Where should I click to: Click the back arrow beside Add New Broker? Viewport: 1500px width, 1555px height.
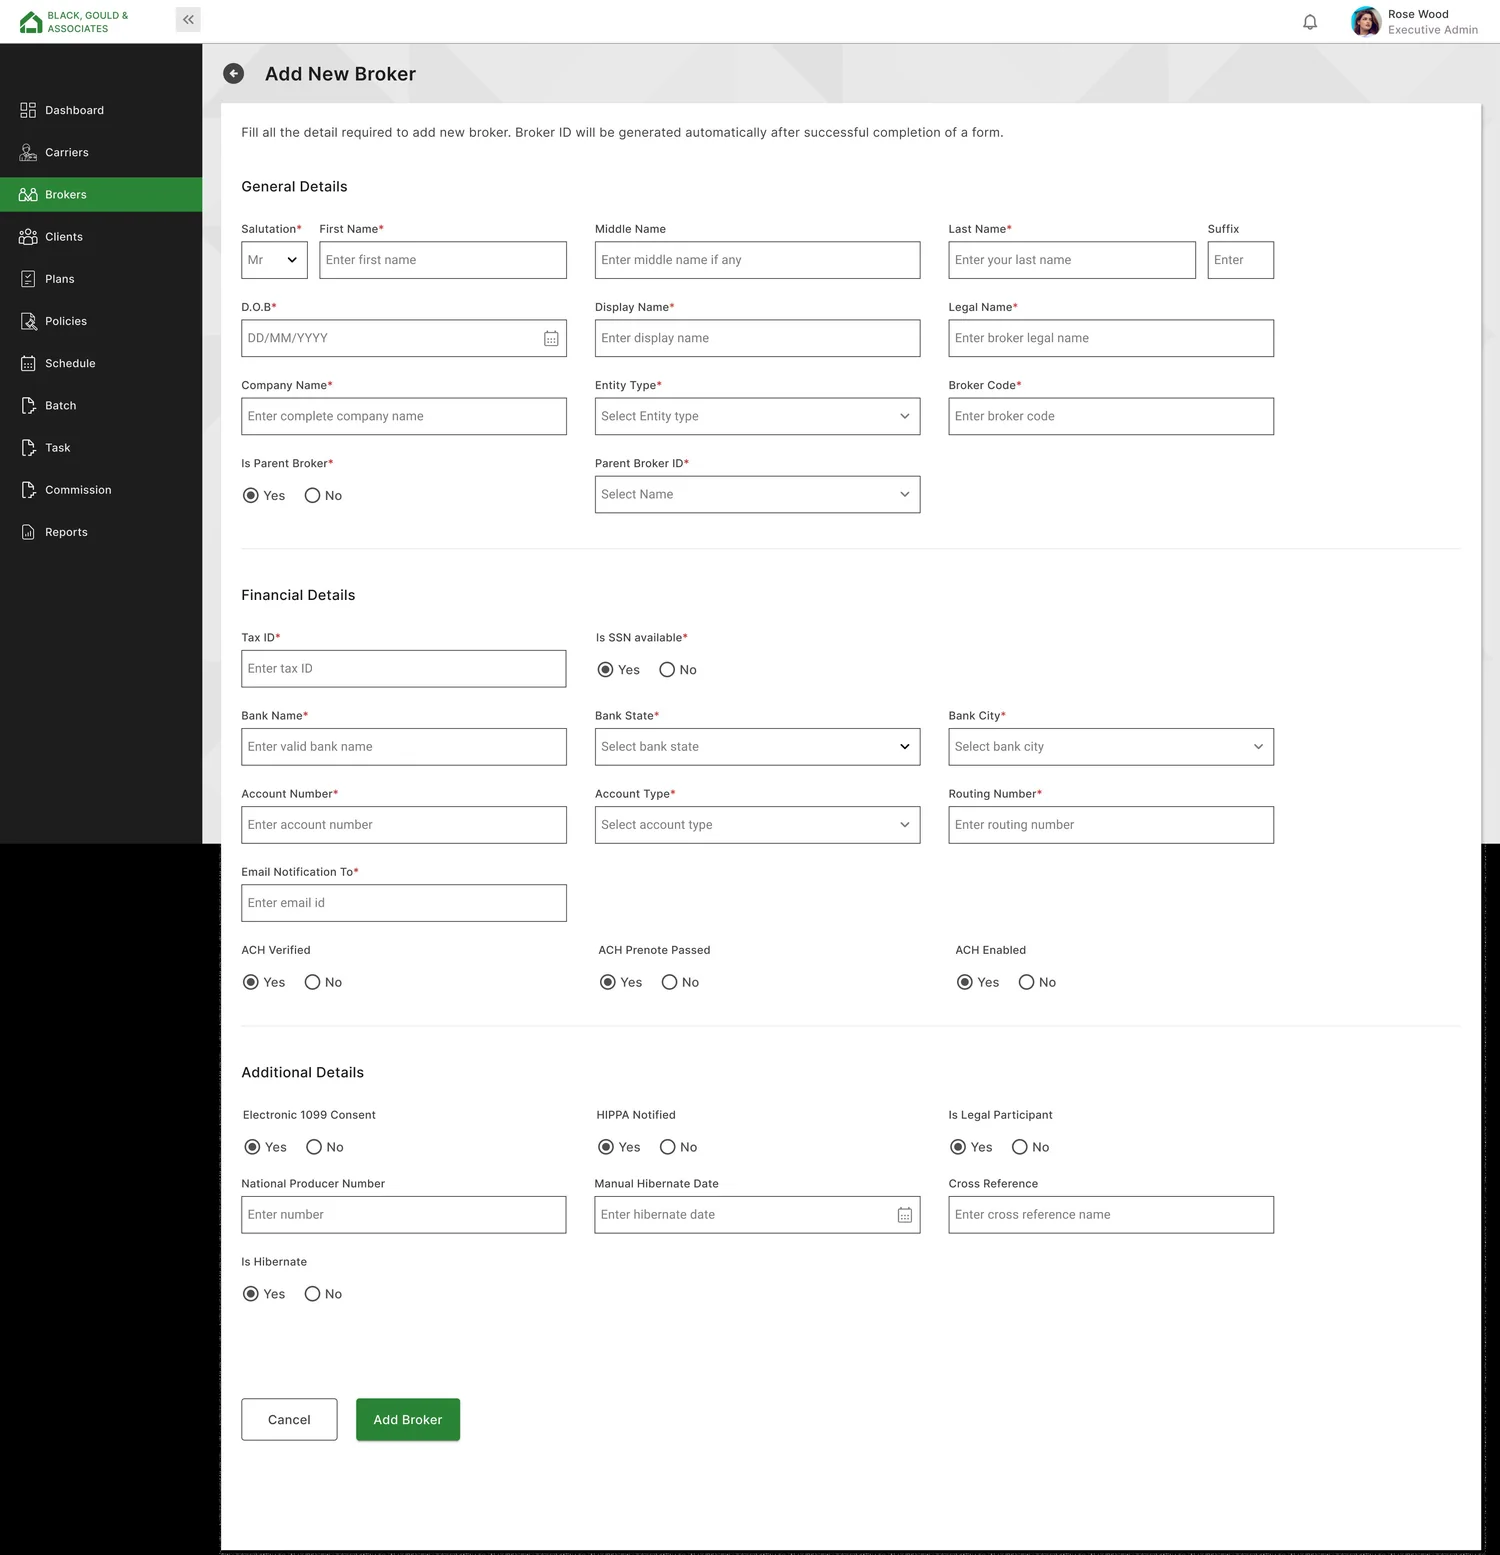coord(233,73)
